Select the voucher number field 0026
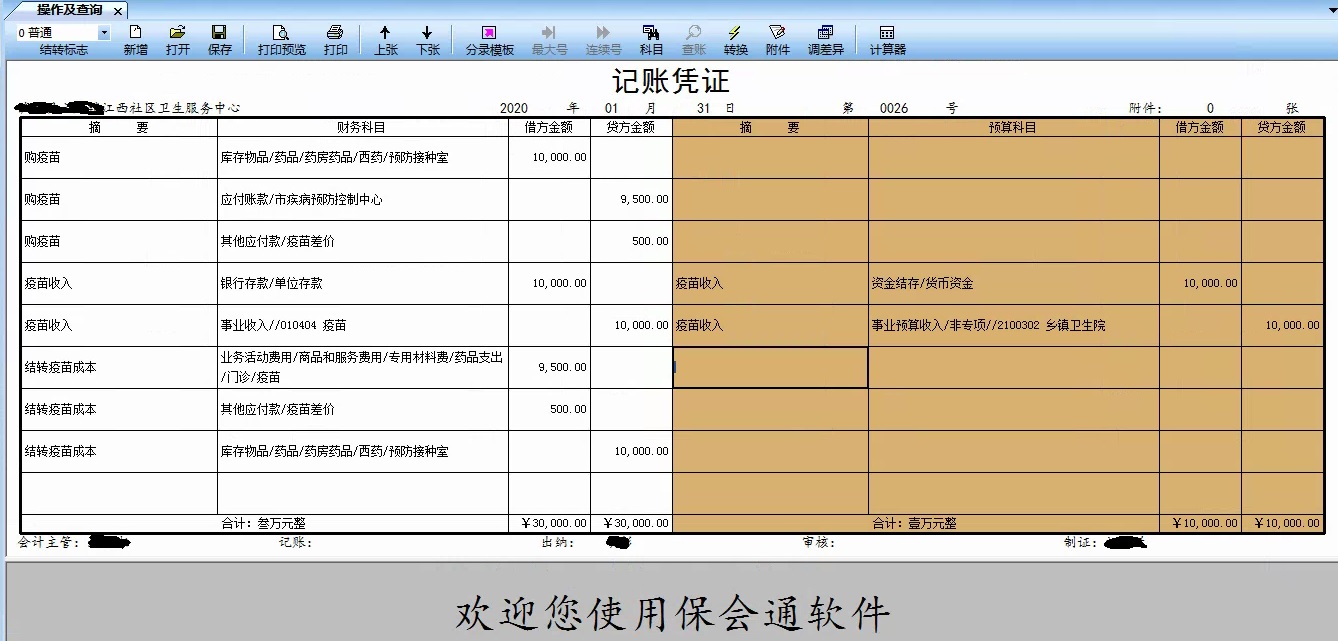This screenshot has height=641, width=1338. [x=893, y=108]
